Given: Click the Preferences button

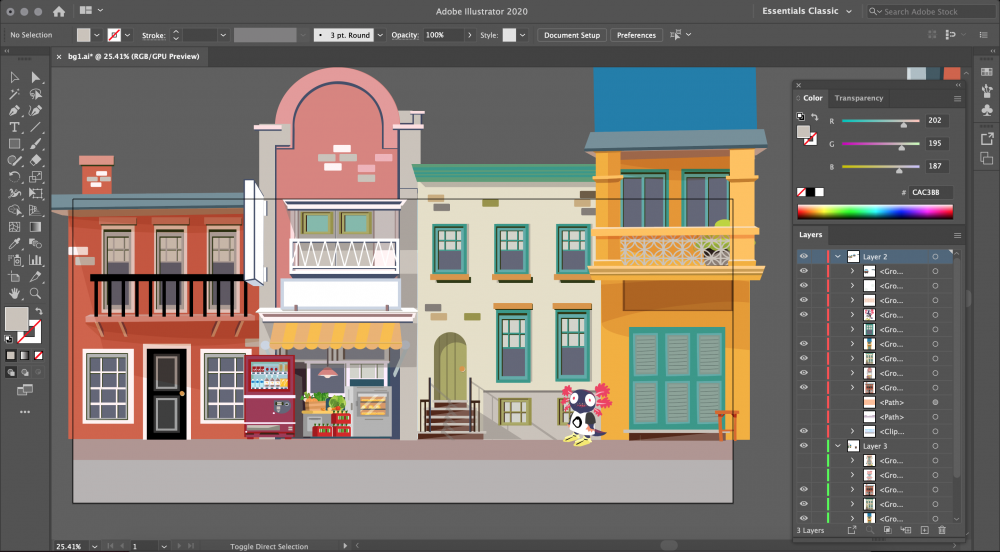Looking at the screenshot, I should [x=636, y=35].
